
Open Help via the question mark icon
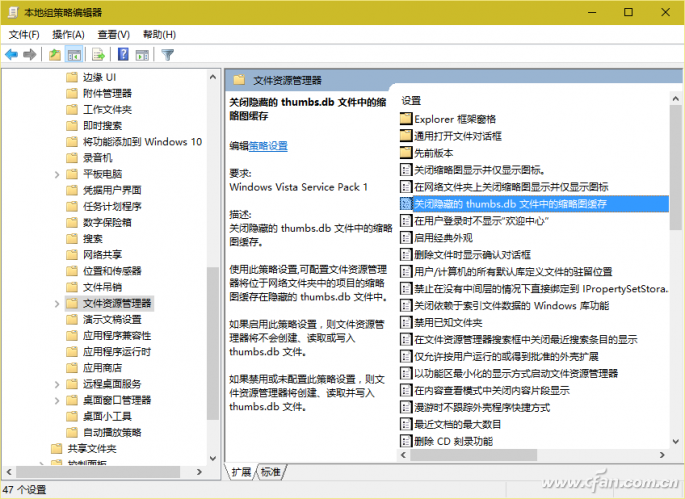click(x=124, y=55)
